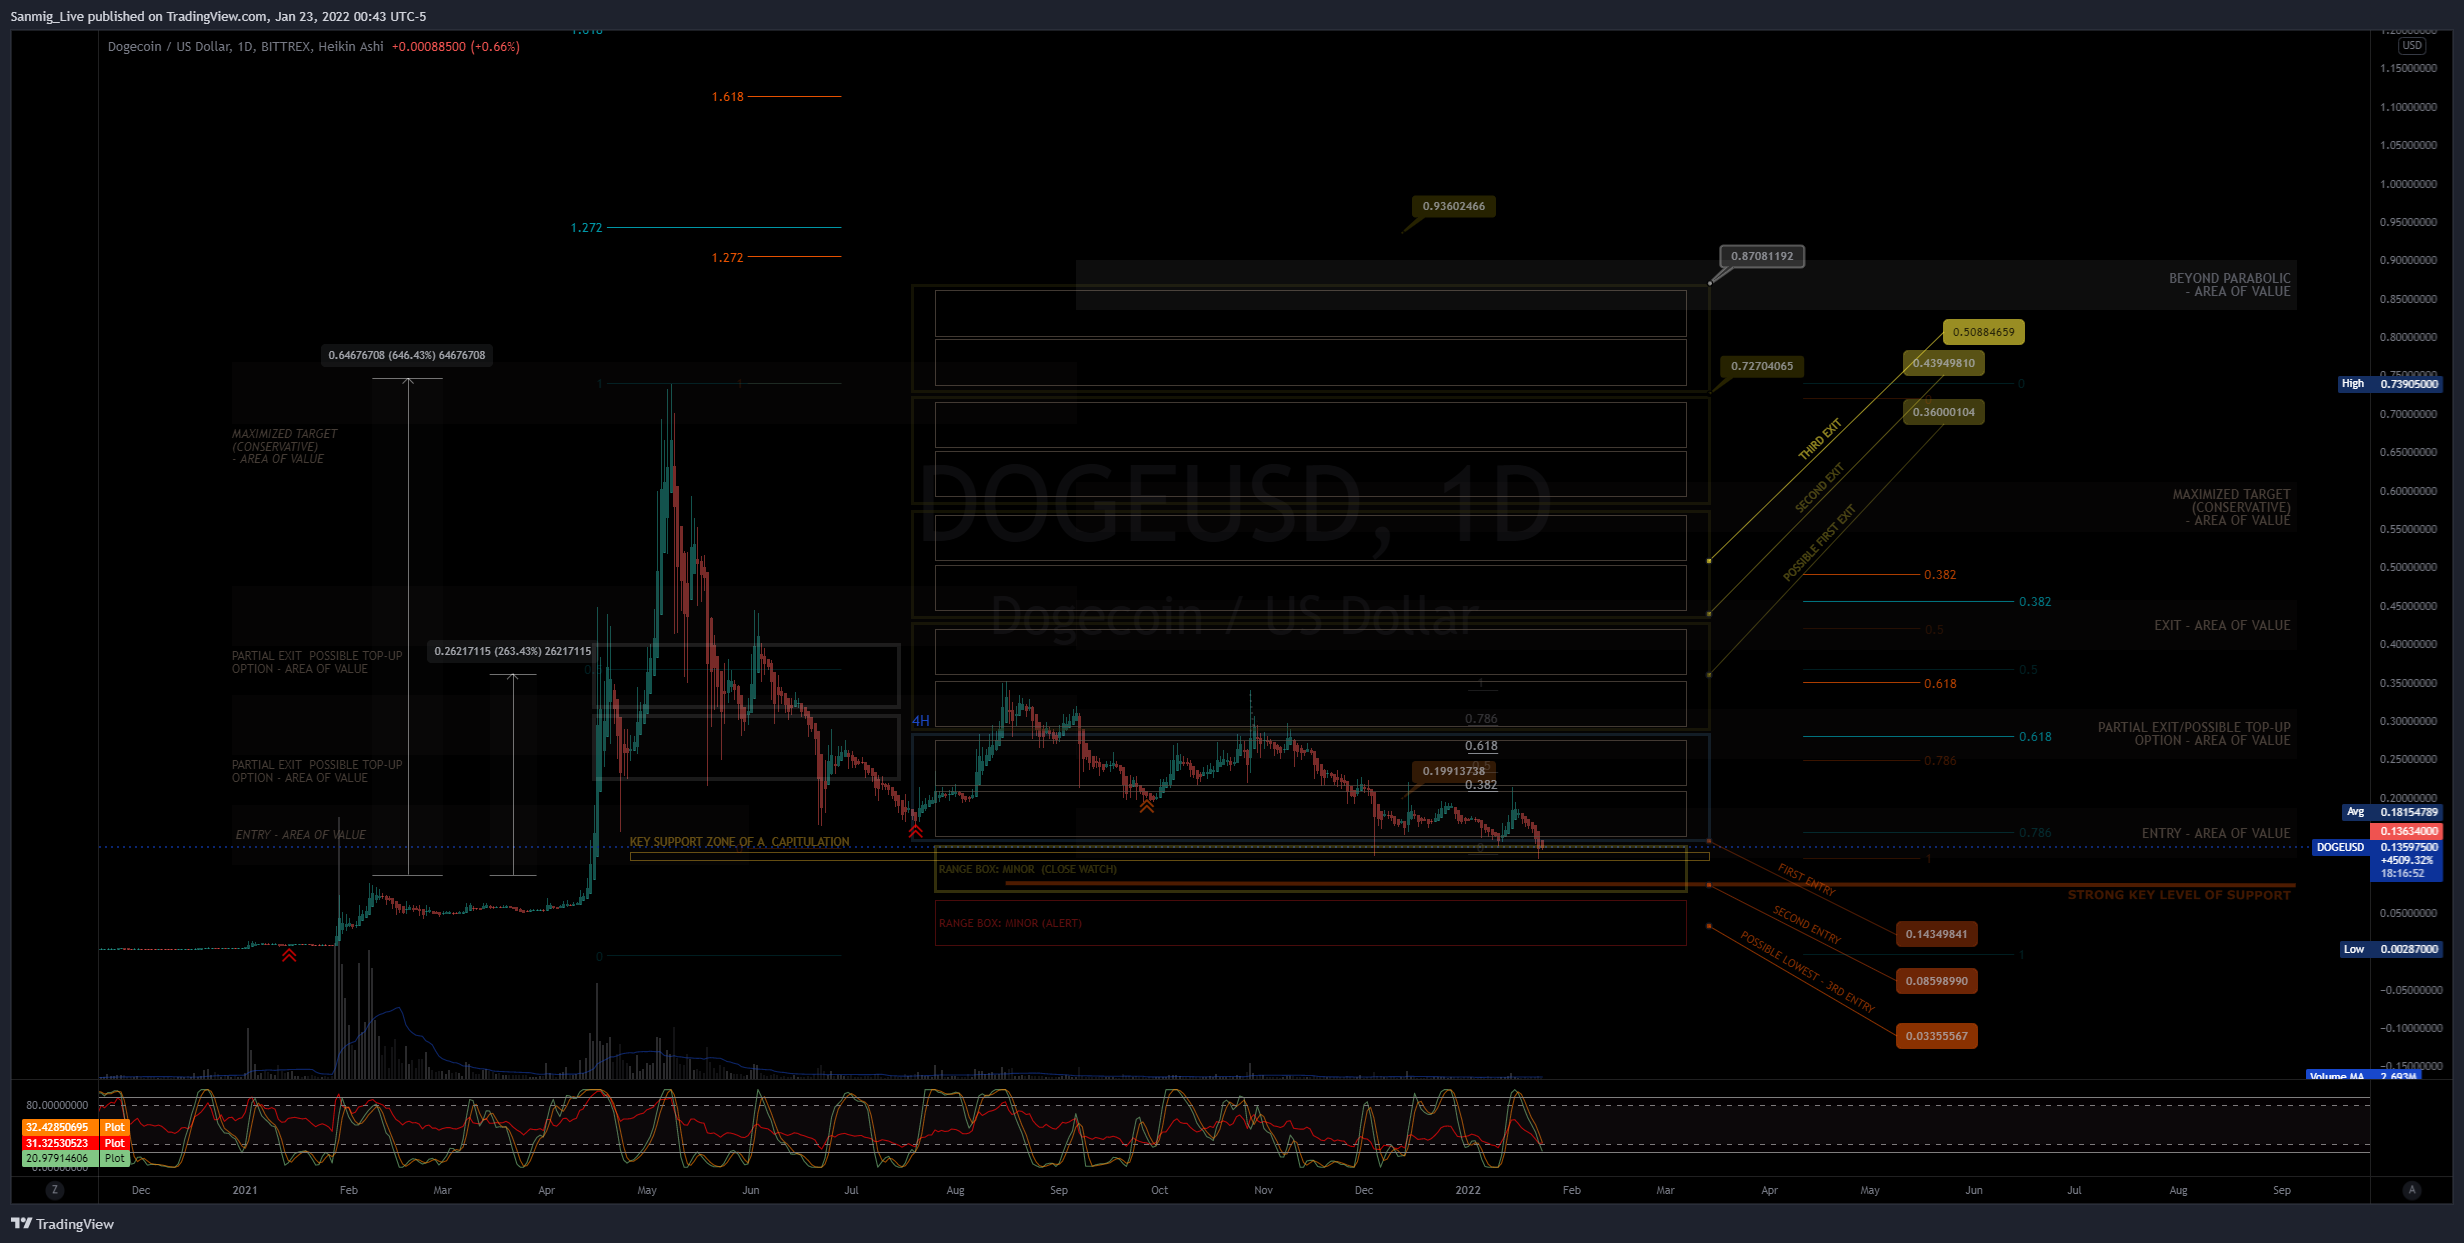
Task: Click the red 0.618 Fibonacci label at right
Action: pos(1940,684)
